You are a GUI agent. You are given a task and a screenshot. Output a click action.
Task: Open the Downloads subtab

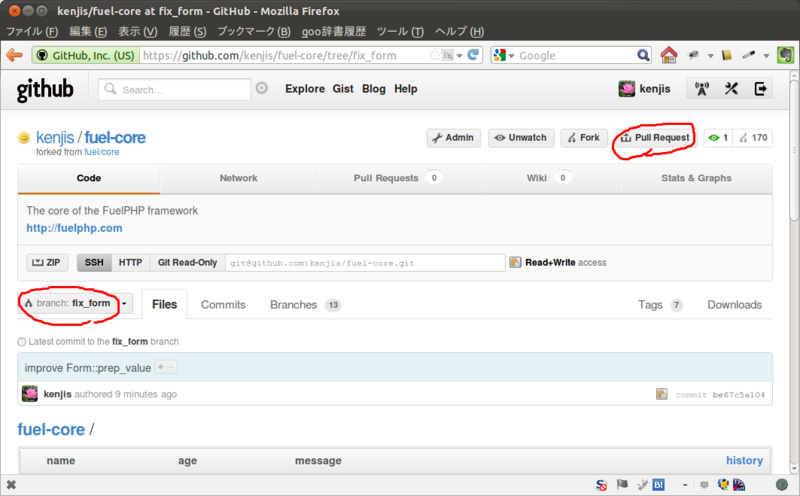pyautogui.click(x=734, y=305)
